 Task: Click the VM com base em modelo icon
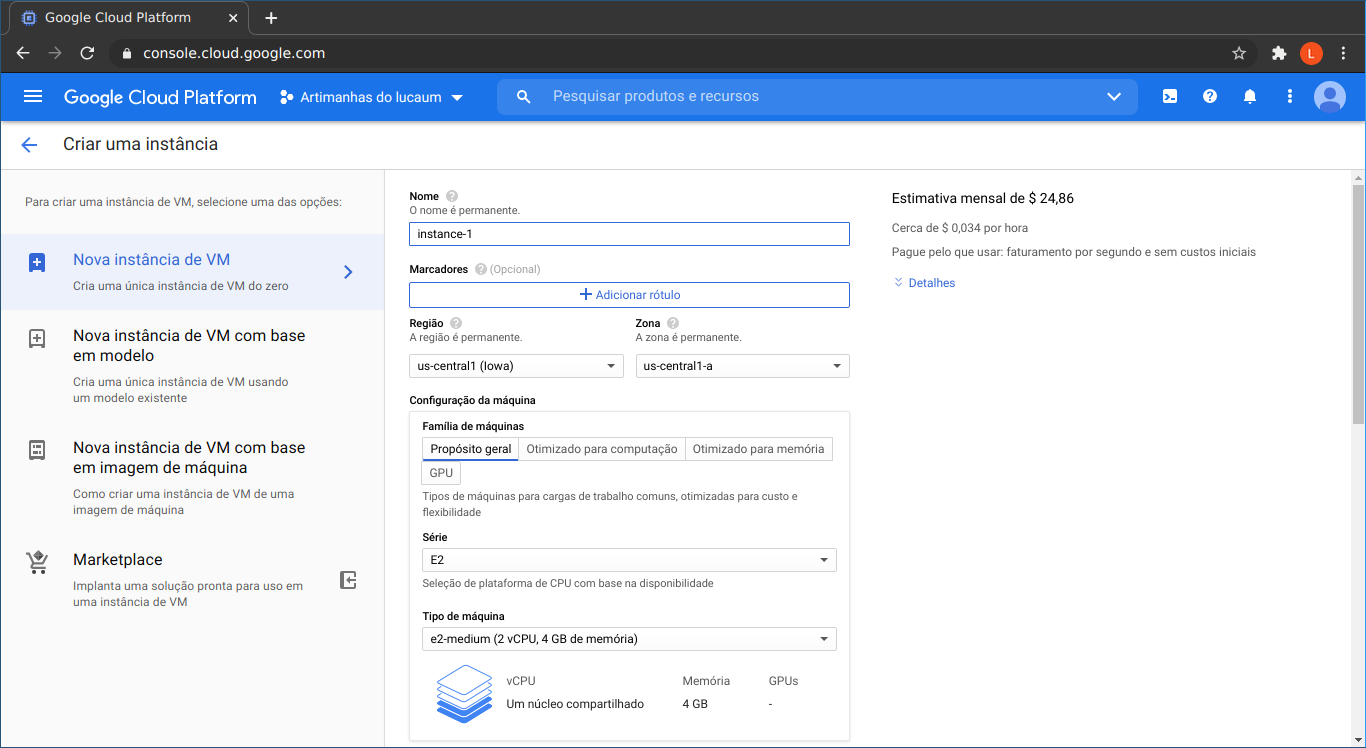point(37,339)
